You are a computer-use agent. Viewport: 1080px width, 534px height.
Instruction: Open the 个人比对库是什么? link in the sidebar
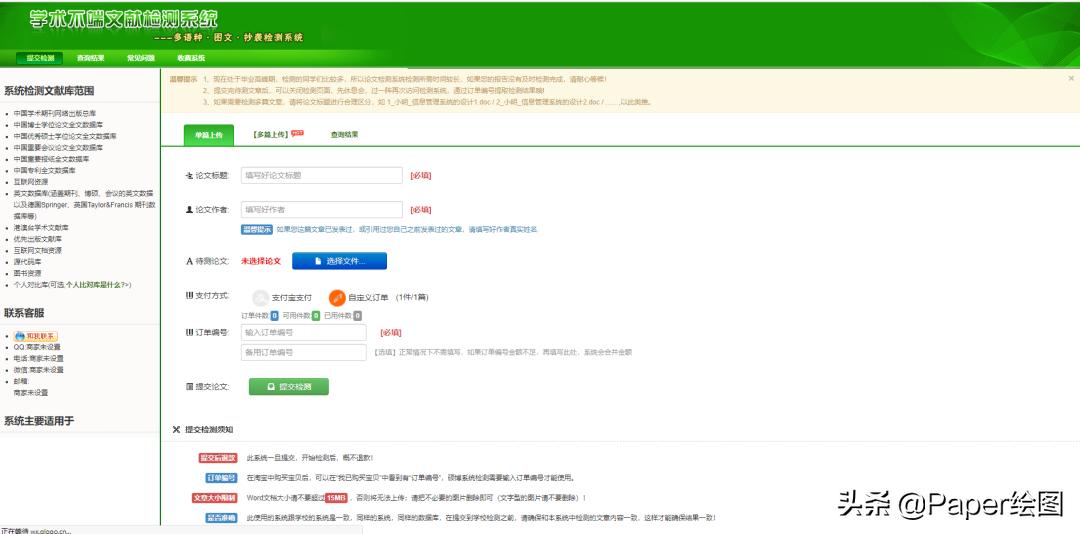[94, 285]
